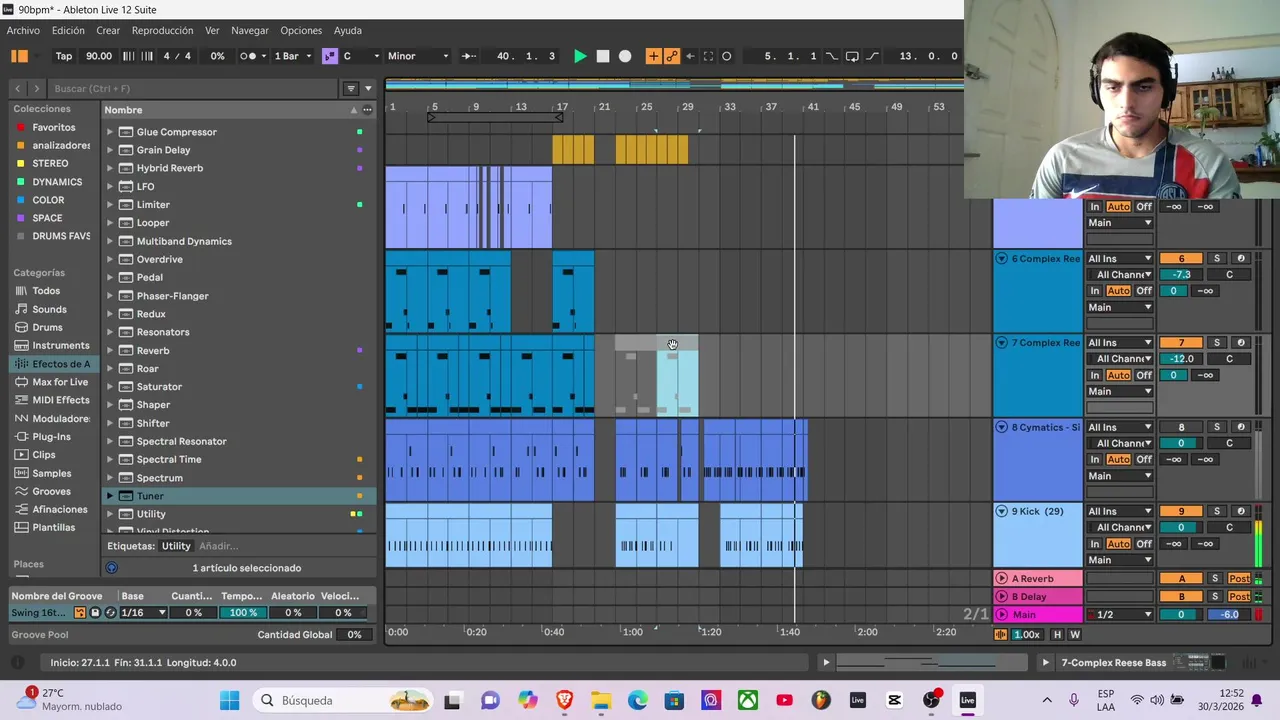Click the browser search field
1280x720 pixels.
195,88
